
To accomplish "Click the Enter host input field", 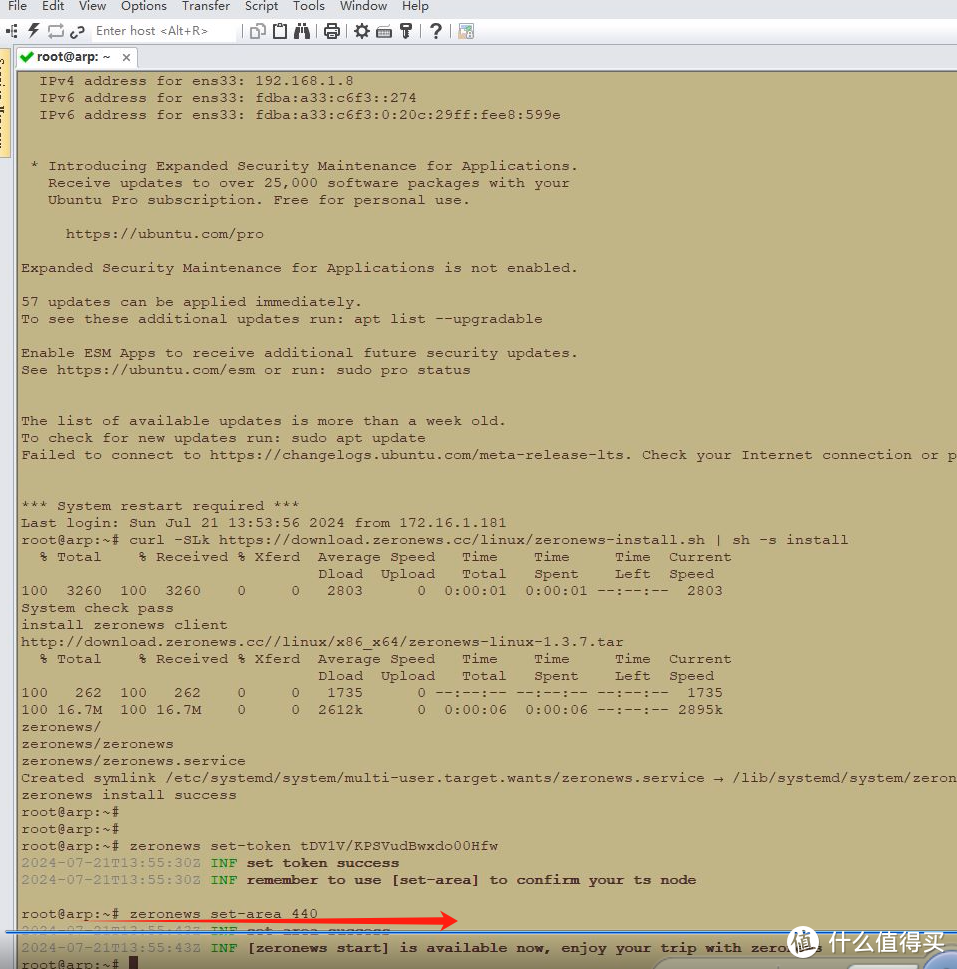I will [x=164, y=31].
